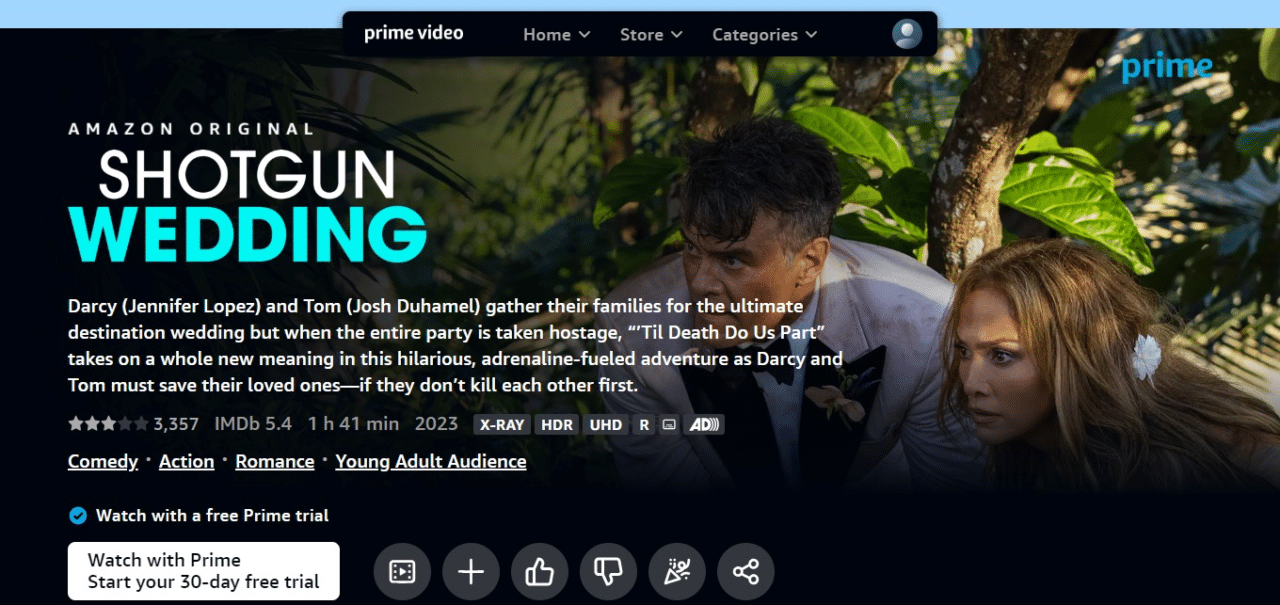Click the prime video logo
1280x605 pixels.
pyautogui.click(x=413, y=34)
